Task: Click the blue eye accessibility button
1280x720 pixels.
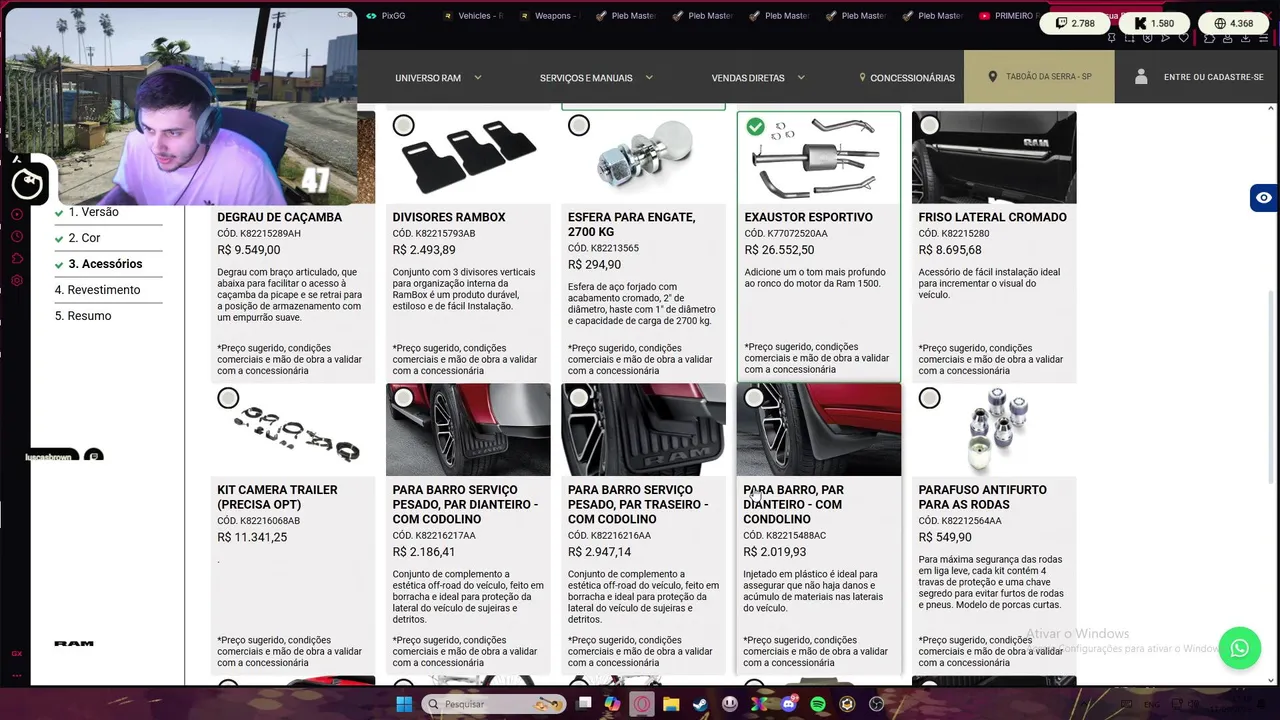Action: (1264, 198)
